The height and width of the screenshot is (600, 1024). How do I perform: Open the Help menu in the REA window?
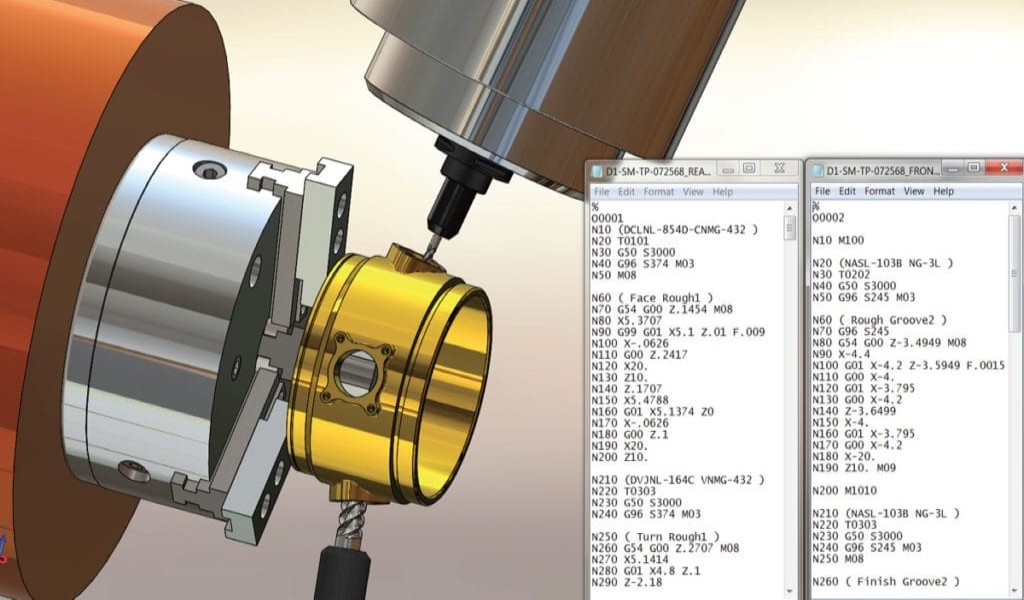pyautogui.click(x=722, y=192)
